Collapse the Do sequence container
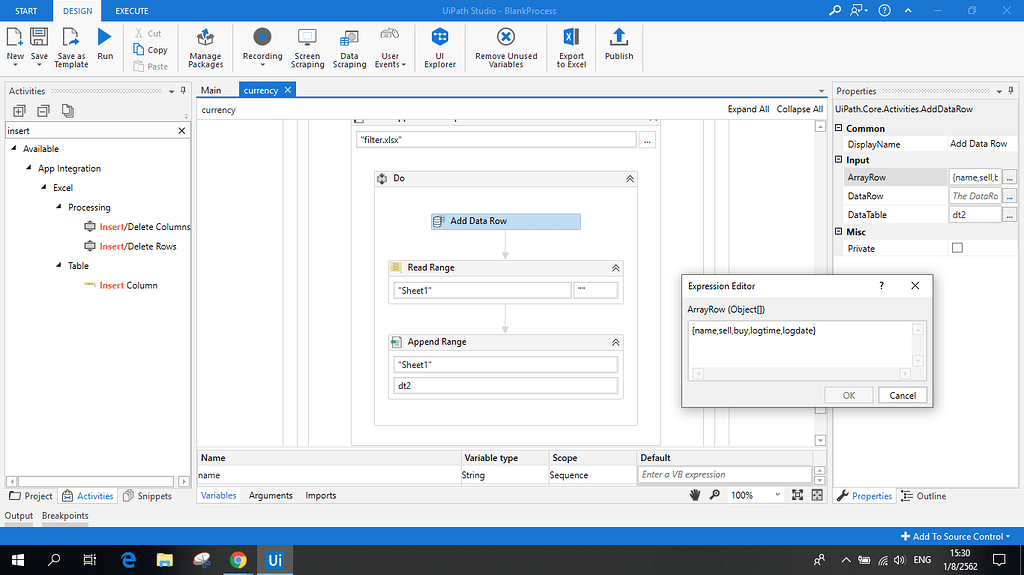This screenshot has height=575, width=1024. tap(629, 179)
